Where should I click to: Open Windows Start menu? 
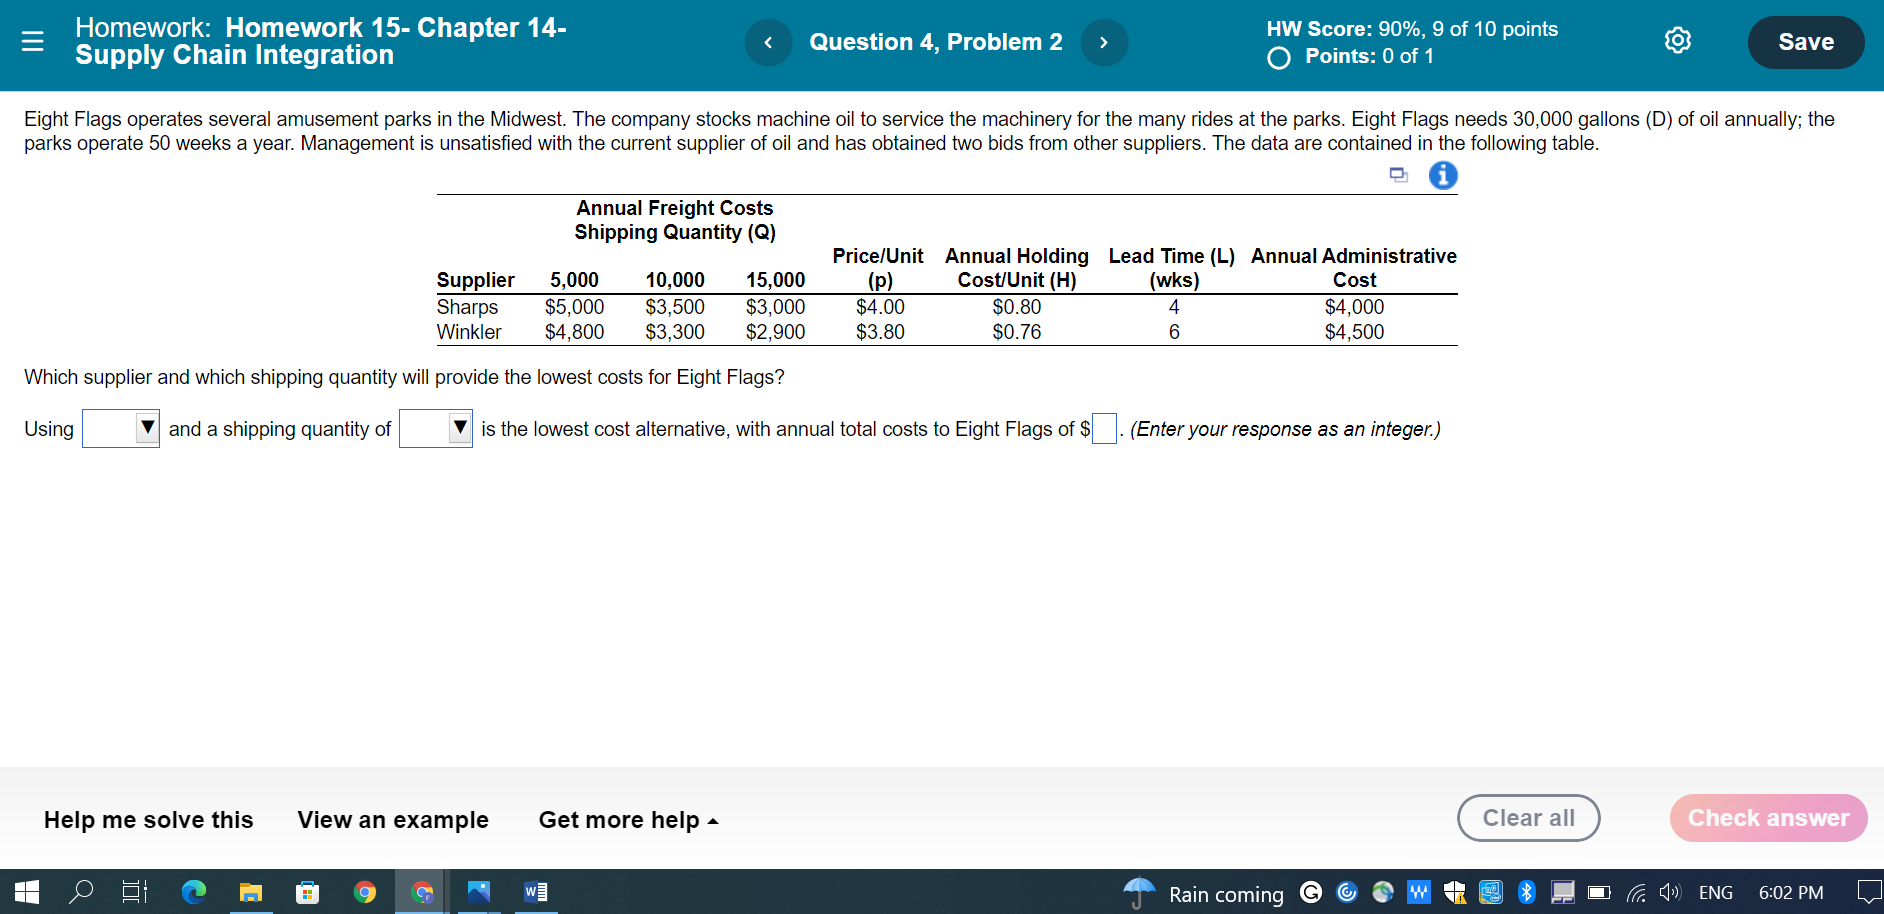pos(27,891)
